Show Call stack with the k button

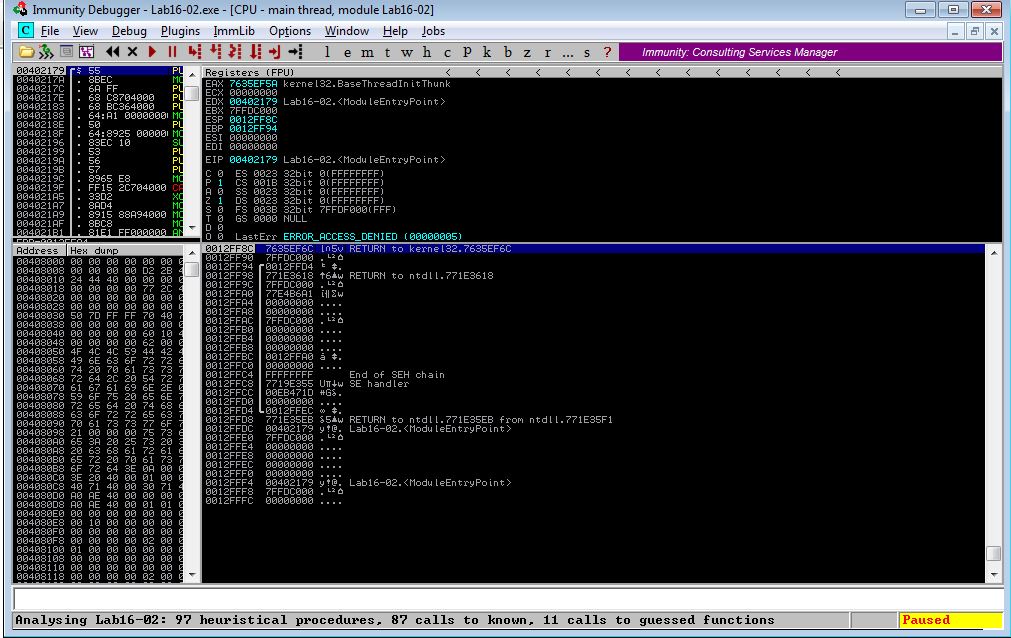click(487, 52)
